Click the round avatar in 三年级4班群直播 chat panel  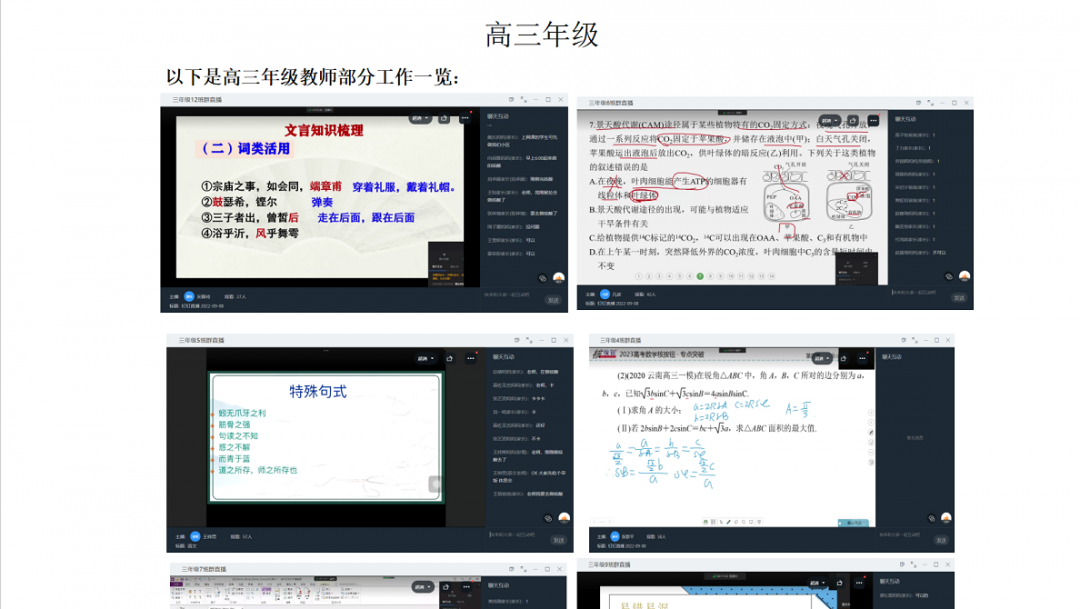point(946,517)
